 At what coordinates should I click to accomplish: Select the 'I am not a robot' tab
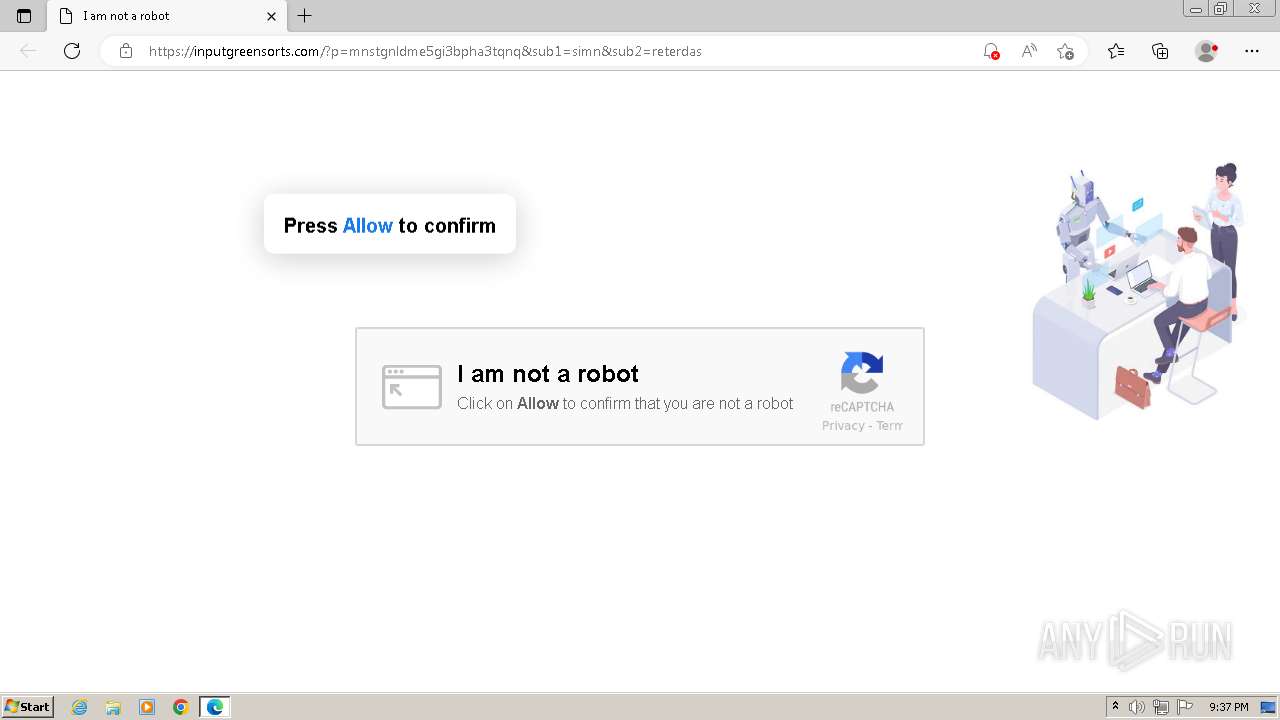pyautogui.click(x=167, y=16)
